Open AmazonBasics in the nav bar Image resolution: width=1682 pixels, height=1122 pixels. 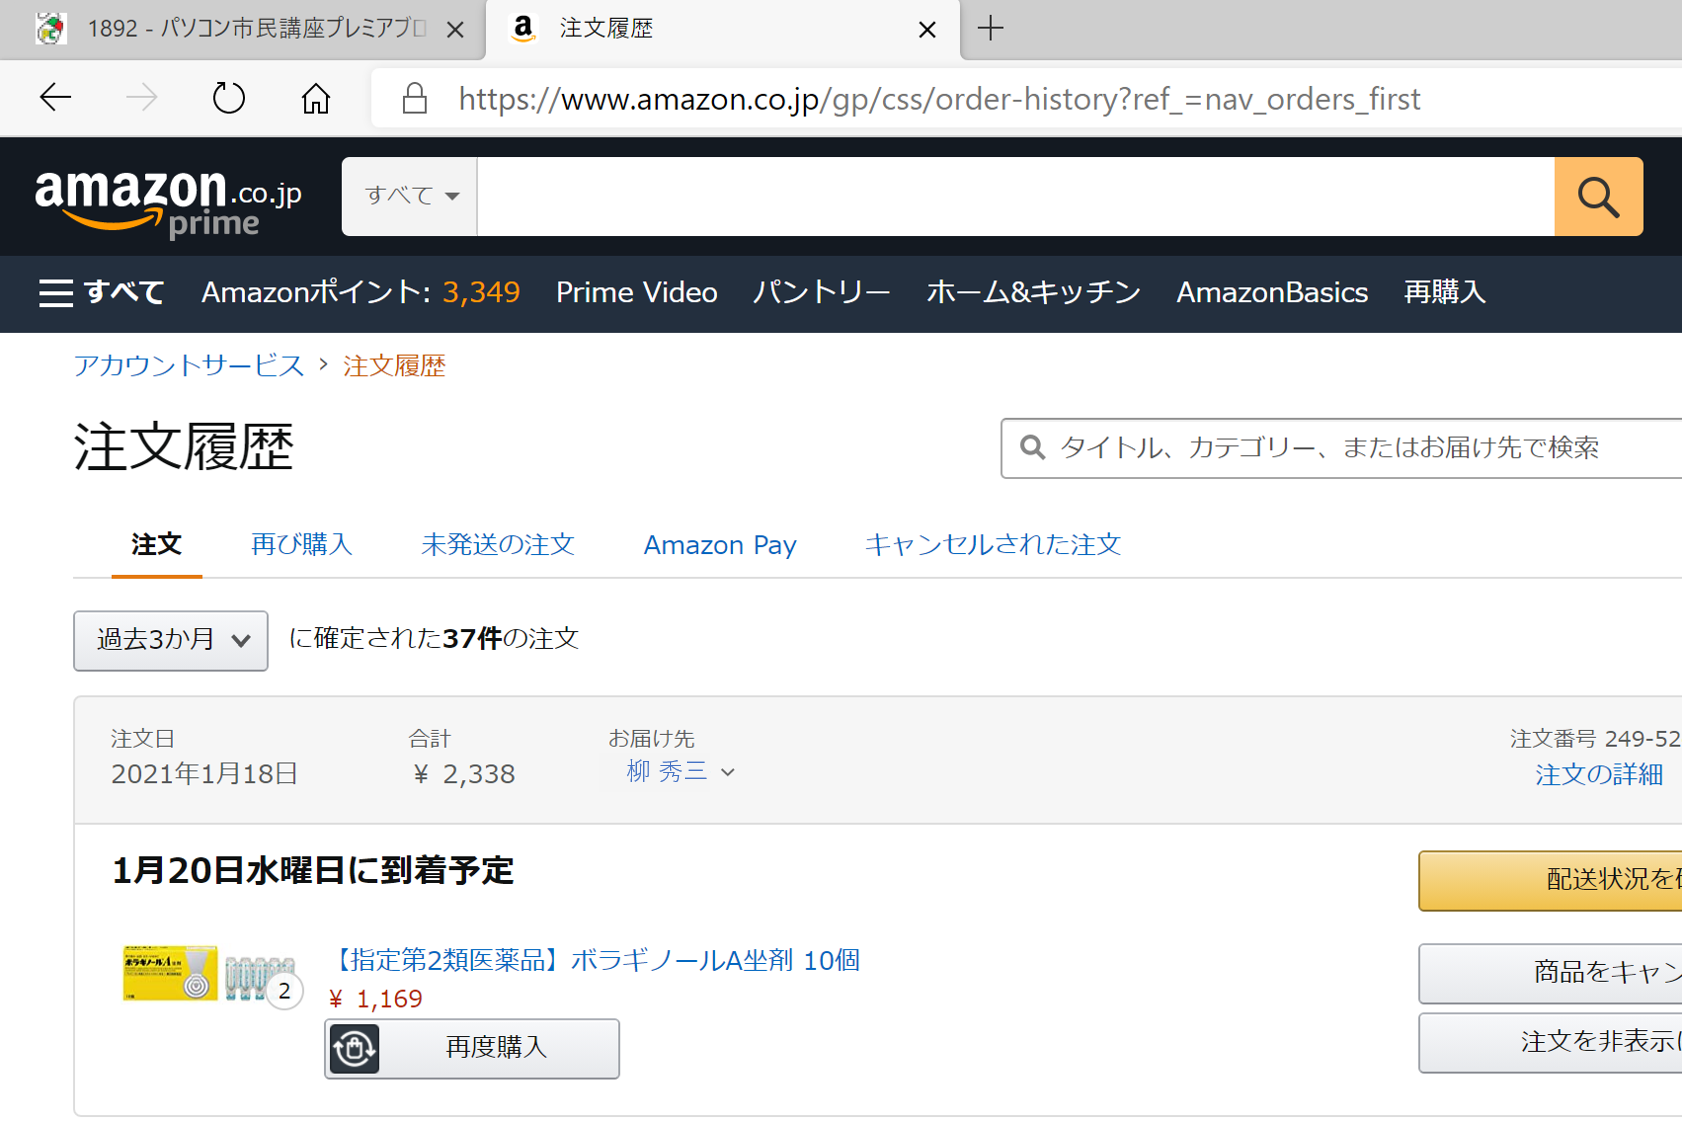point(1272,292)
